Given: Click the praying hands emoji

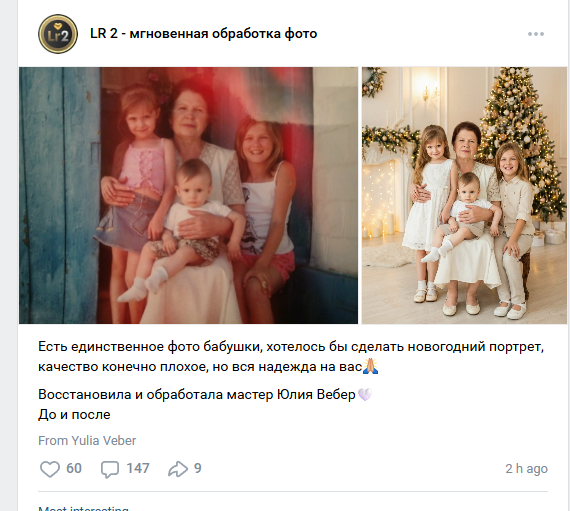Looking at the screenshot, I should pos(370,366).
